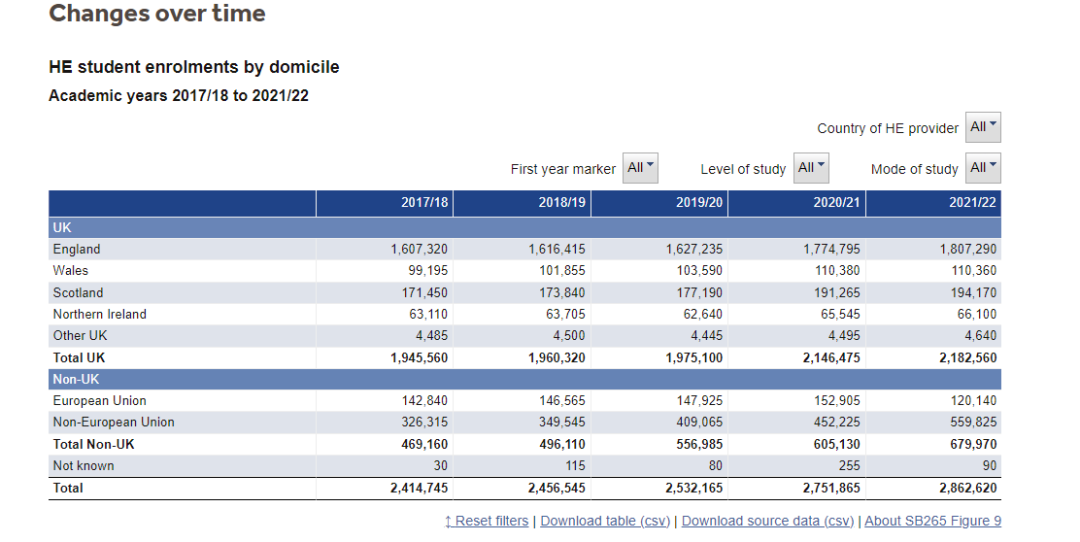Click the Non-European Union row label

(x=113, y=422)
